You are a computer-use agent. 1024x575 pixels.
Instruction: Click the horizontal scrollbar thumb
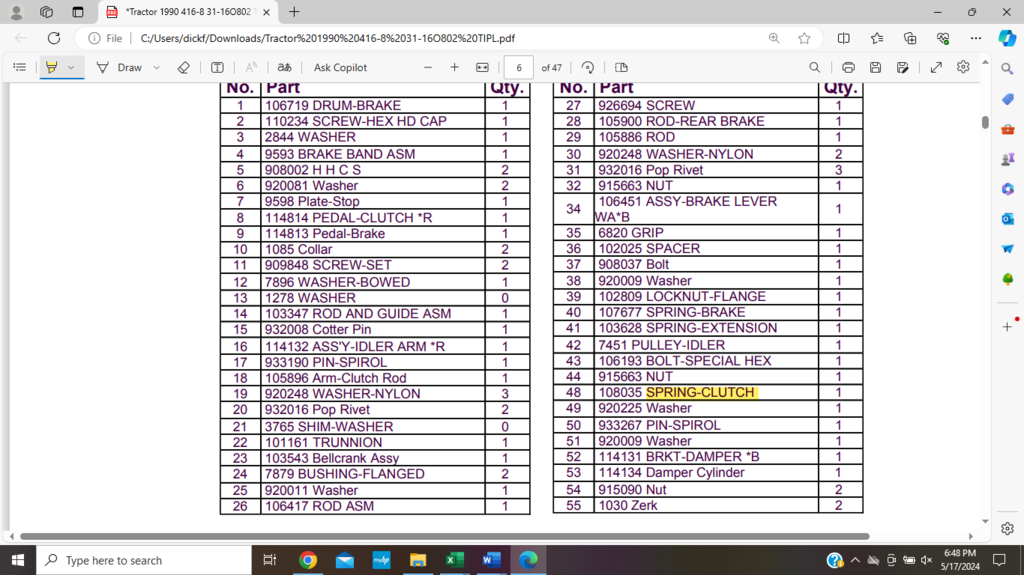445,536
